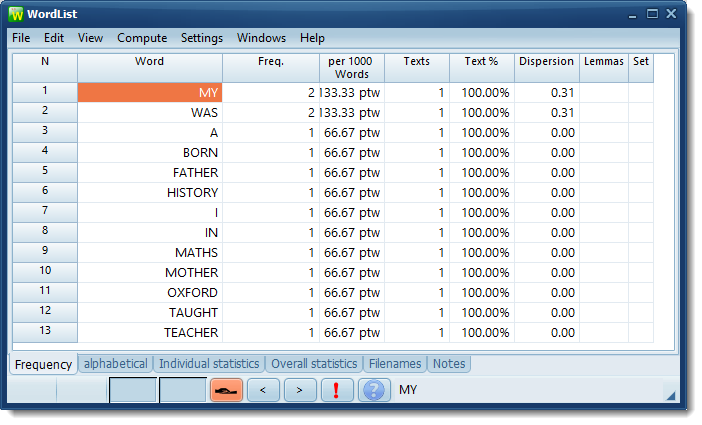Click the Text % column header
This screenshot has height=425, width=702.
(x=482, y=68)
